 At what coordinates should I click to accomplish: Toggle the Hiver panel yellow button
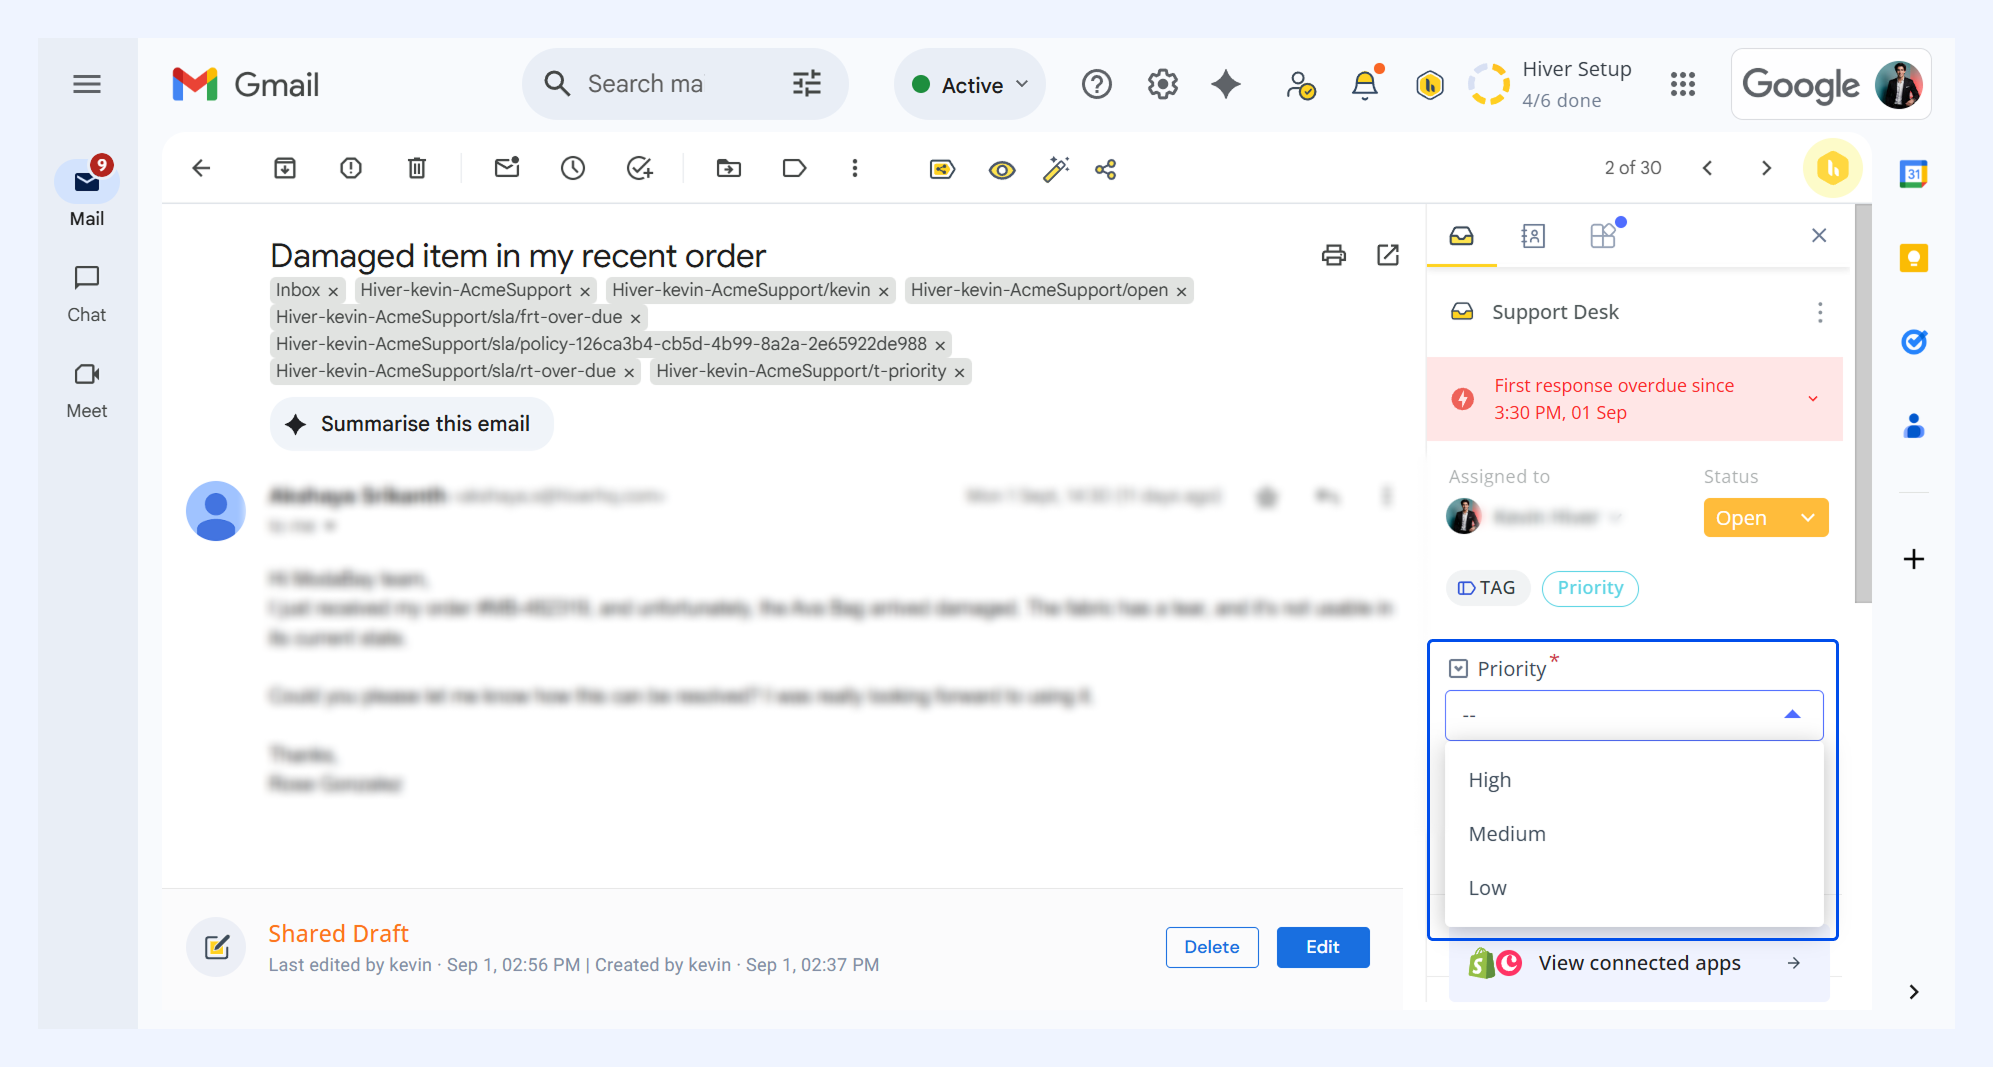(x=1833, y=168)
